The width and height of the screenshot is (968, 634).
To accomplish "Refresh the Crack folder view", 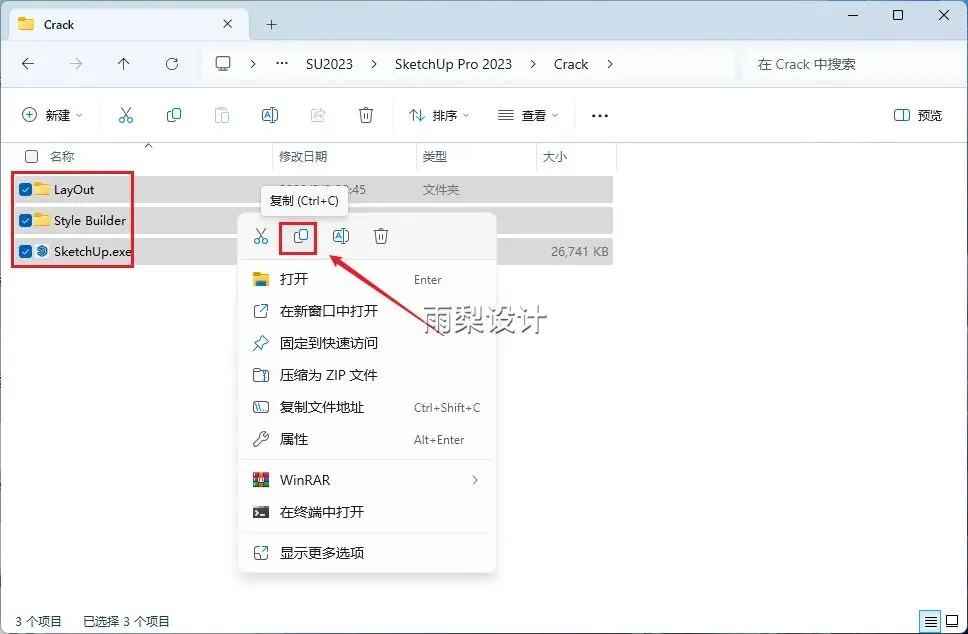I will tap(172, 64).
